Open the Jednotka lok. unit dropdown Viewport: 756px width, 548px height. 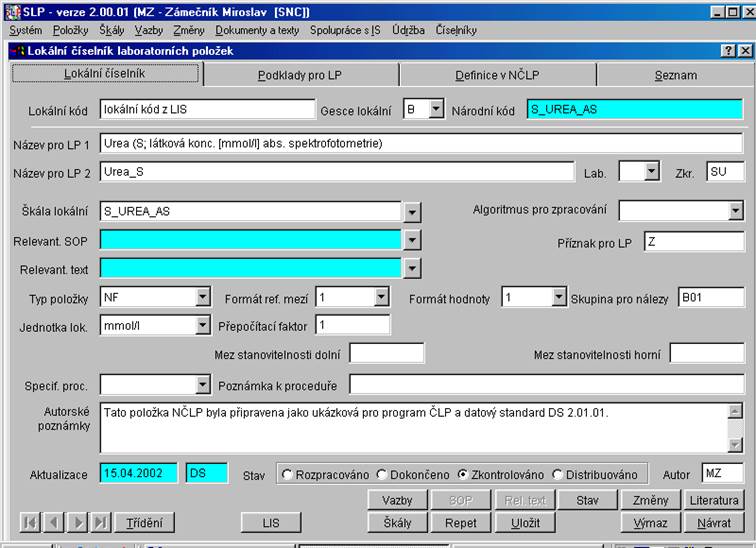pyautogui.click(x=202, y=325)
